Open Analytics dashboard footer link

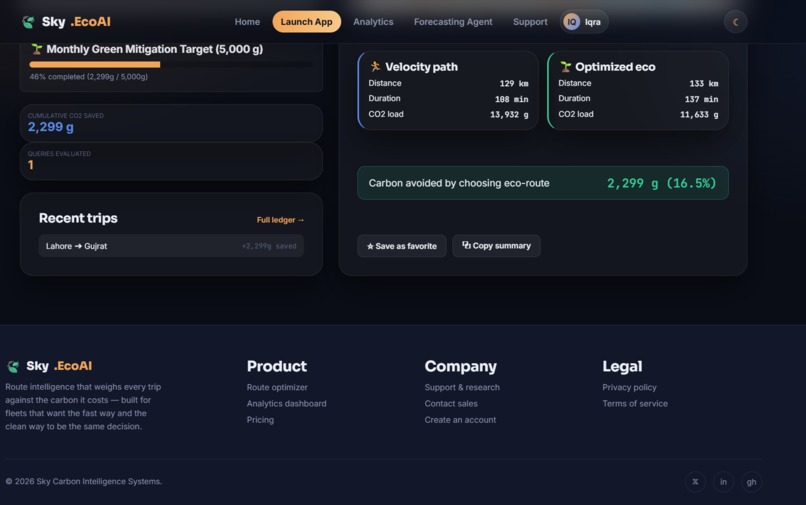[x=286, y=404]
